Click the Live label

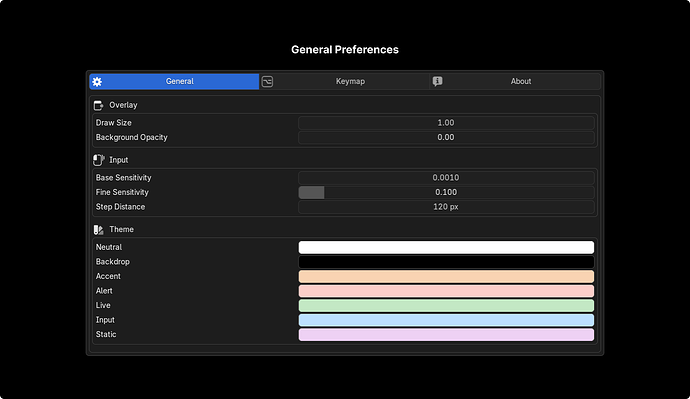click(x=103, y=305)
